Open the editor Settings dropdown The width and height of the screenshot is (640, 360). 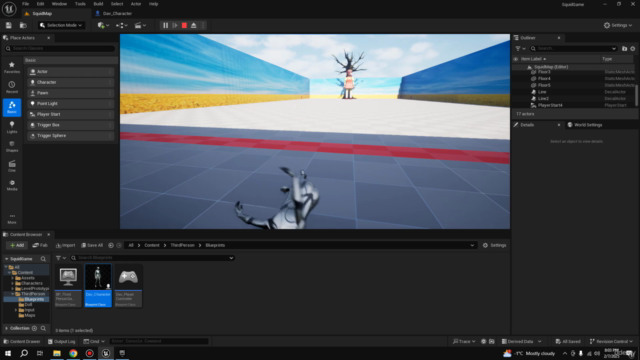pos(618,25)
